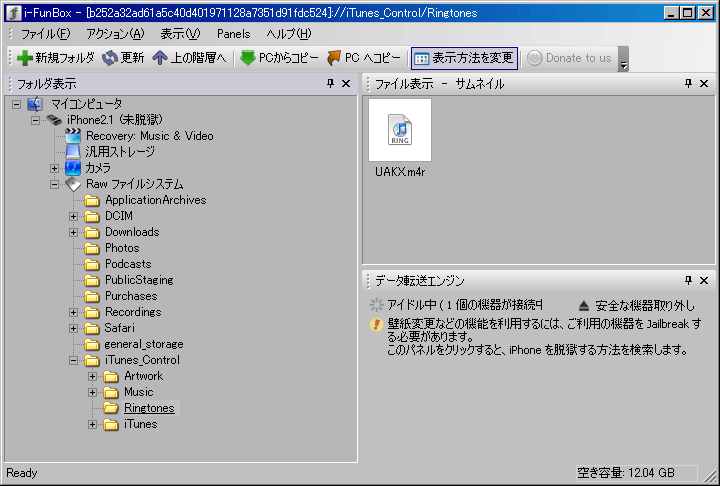Screen dimensions: 720x486
Task: Click the 空き容量: 12.04 GB status
Action: 625,473
